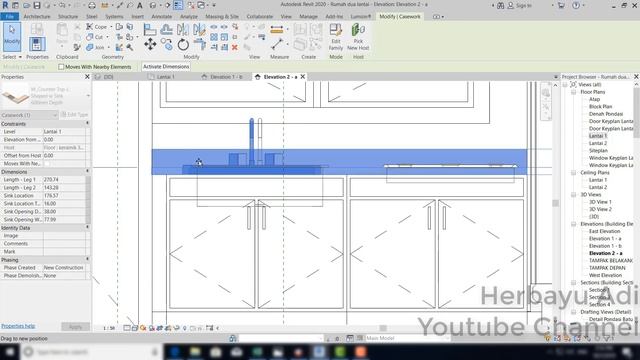Click the Windows taskbar search box

coord(91,351)
